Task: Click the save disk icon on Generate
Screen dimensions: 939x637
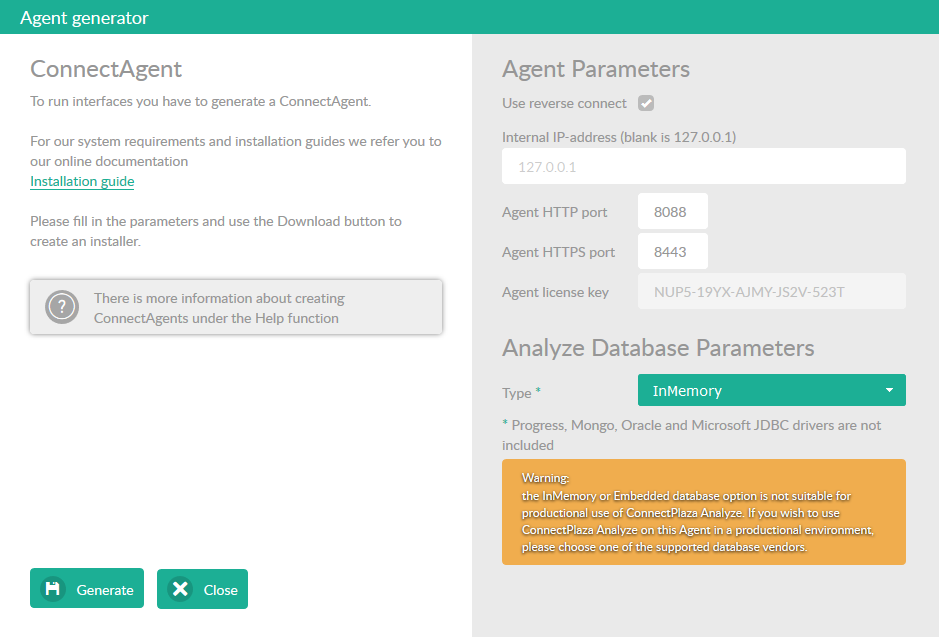Action: click(x=53, y=589)
